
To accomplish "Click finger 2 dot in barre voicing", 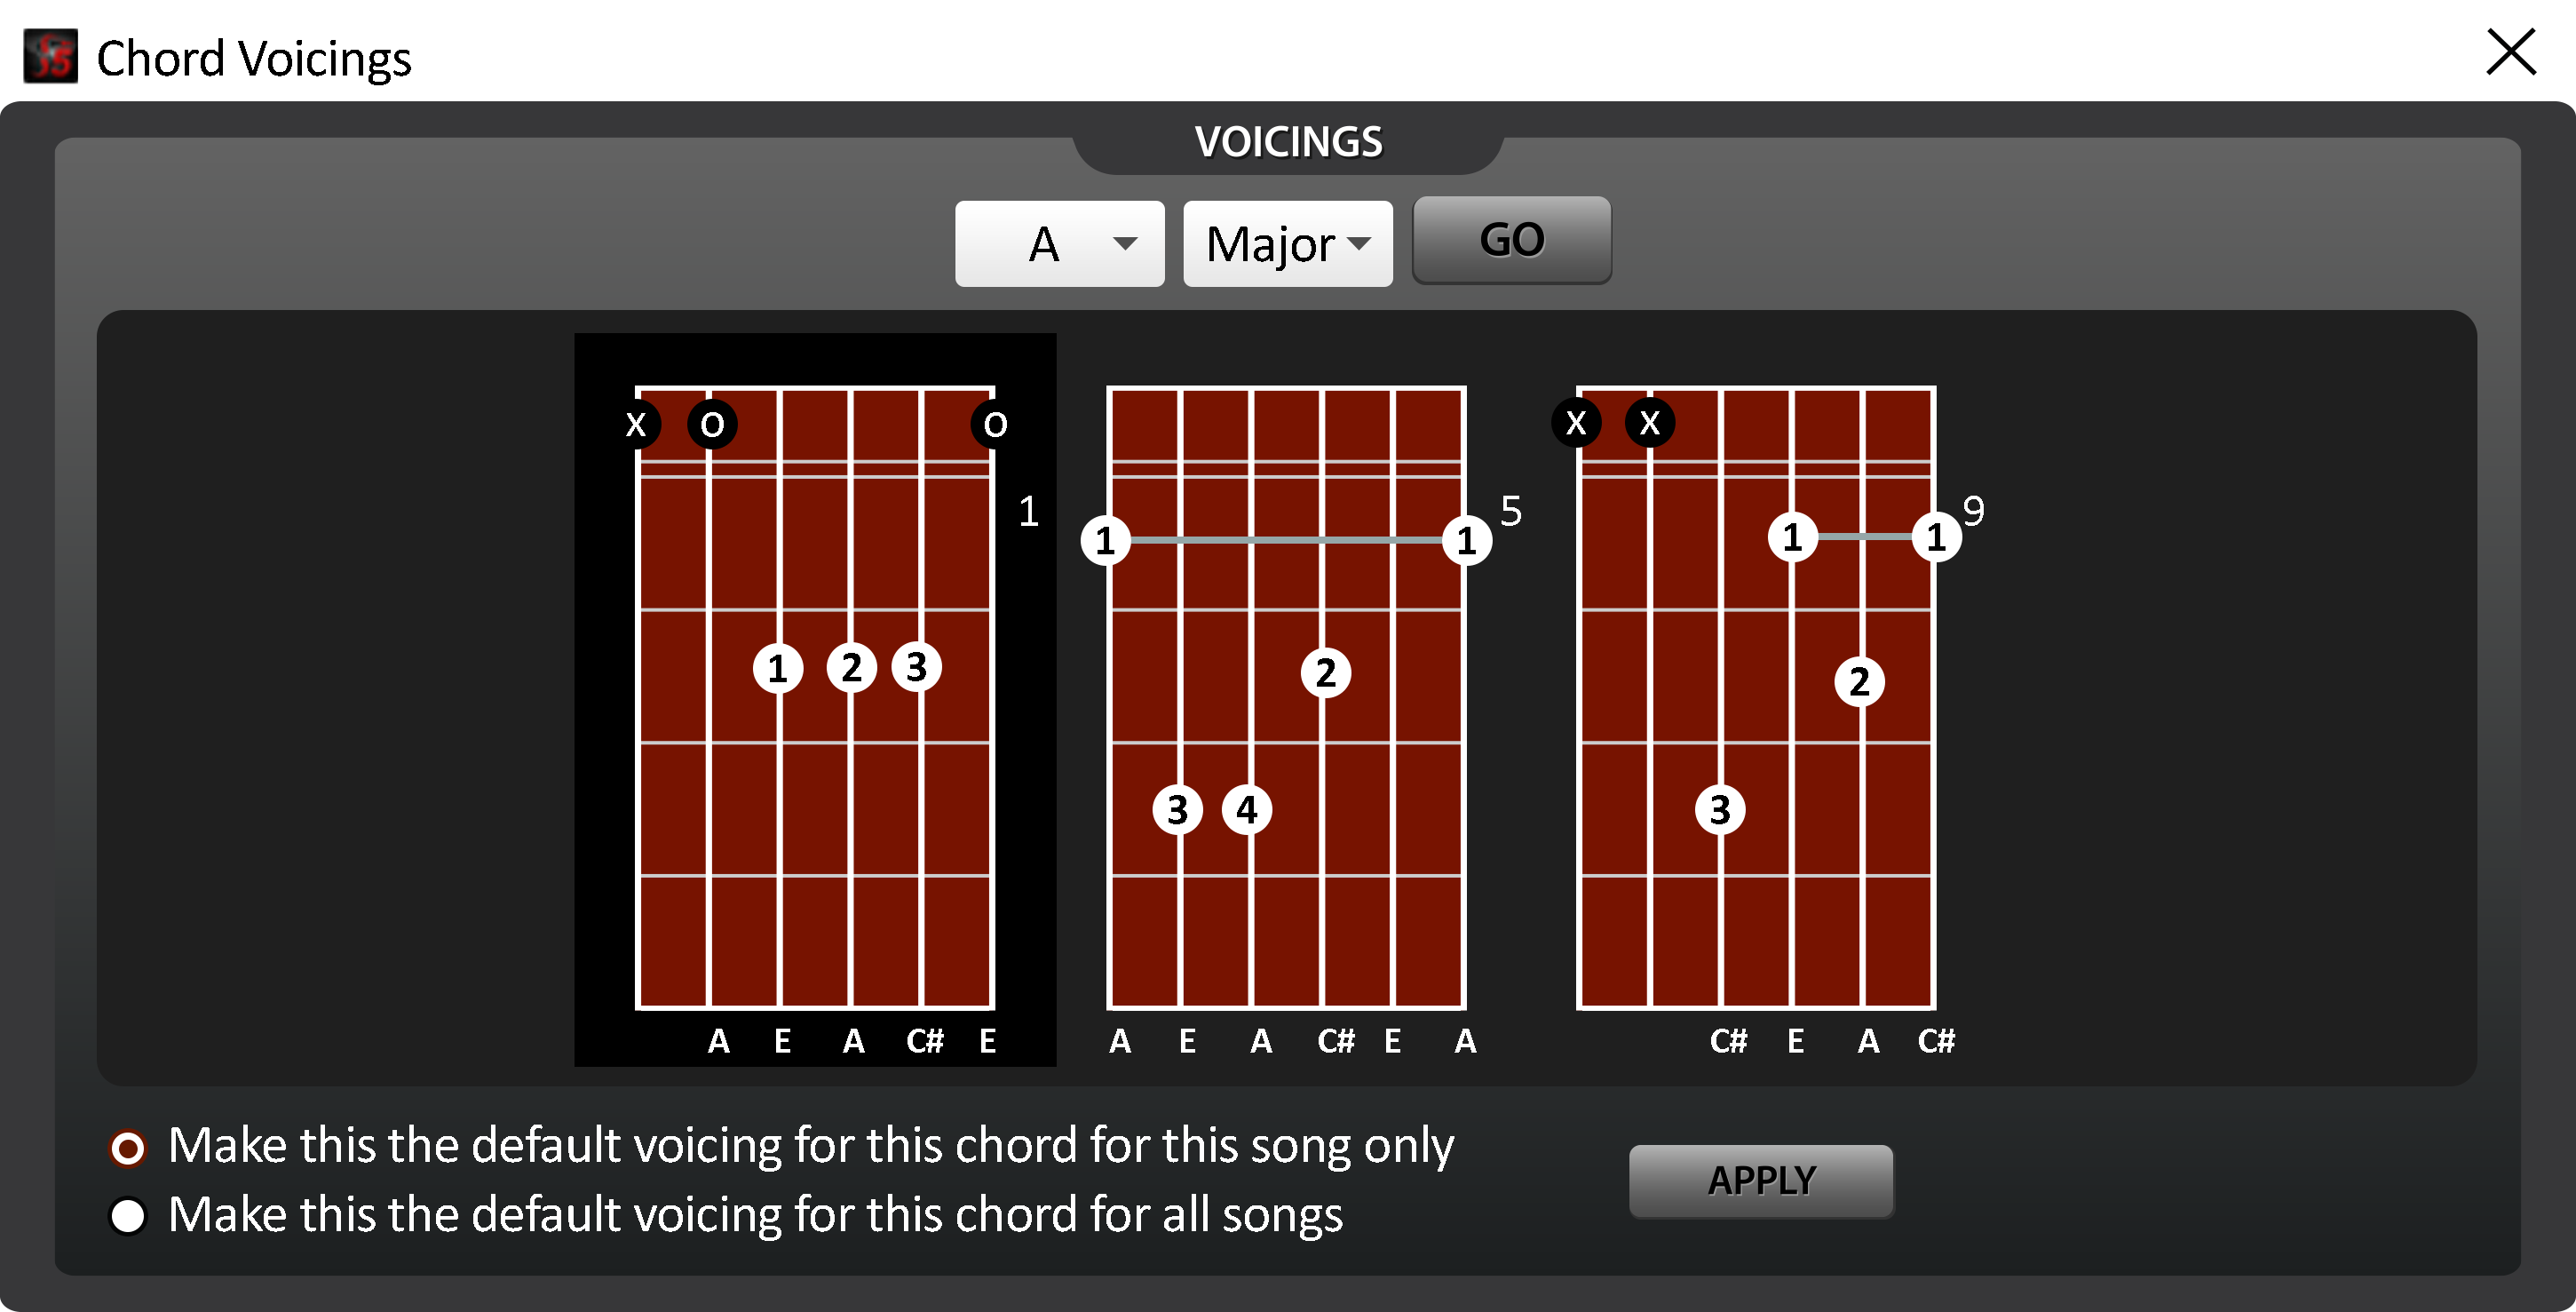I will [x=1326, y=673].
